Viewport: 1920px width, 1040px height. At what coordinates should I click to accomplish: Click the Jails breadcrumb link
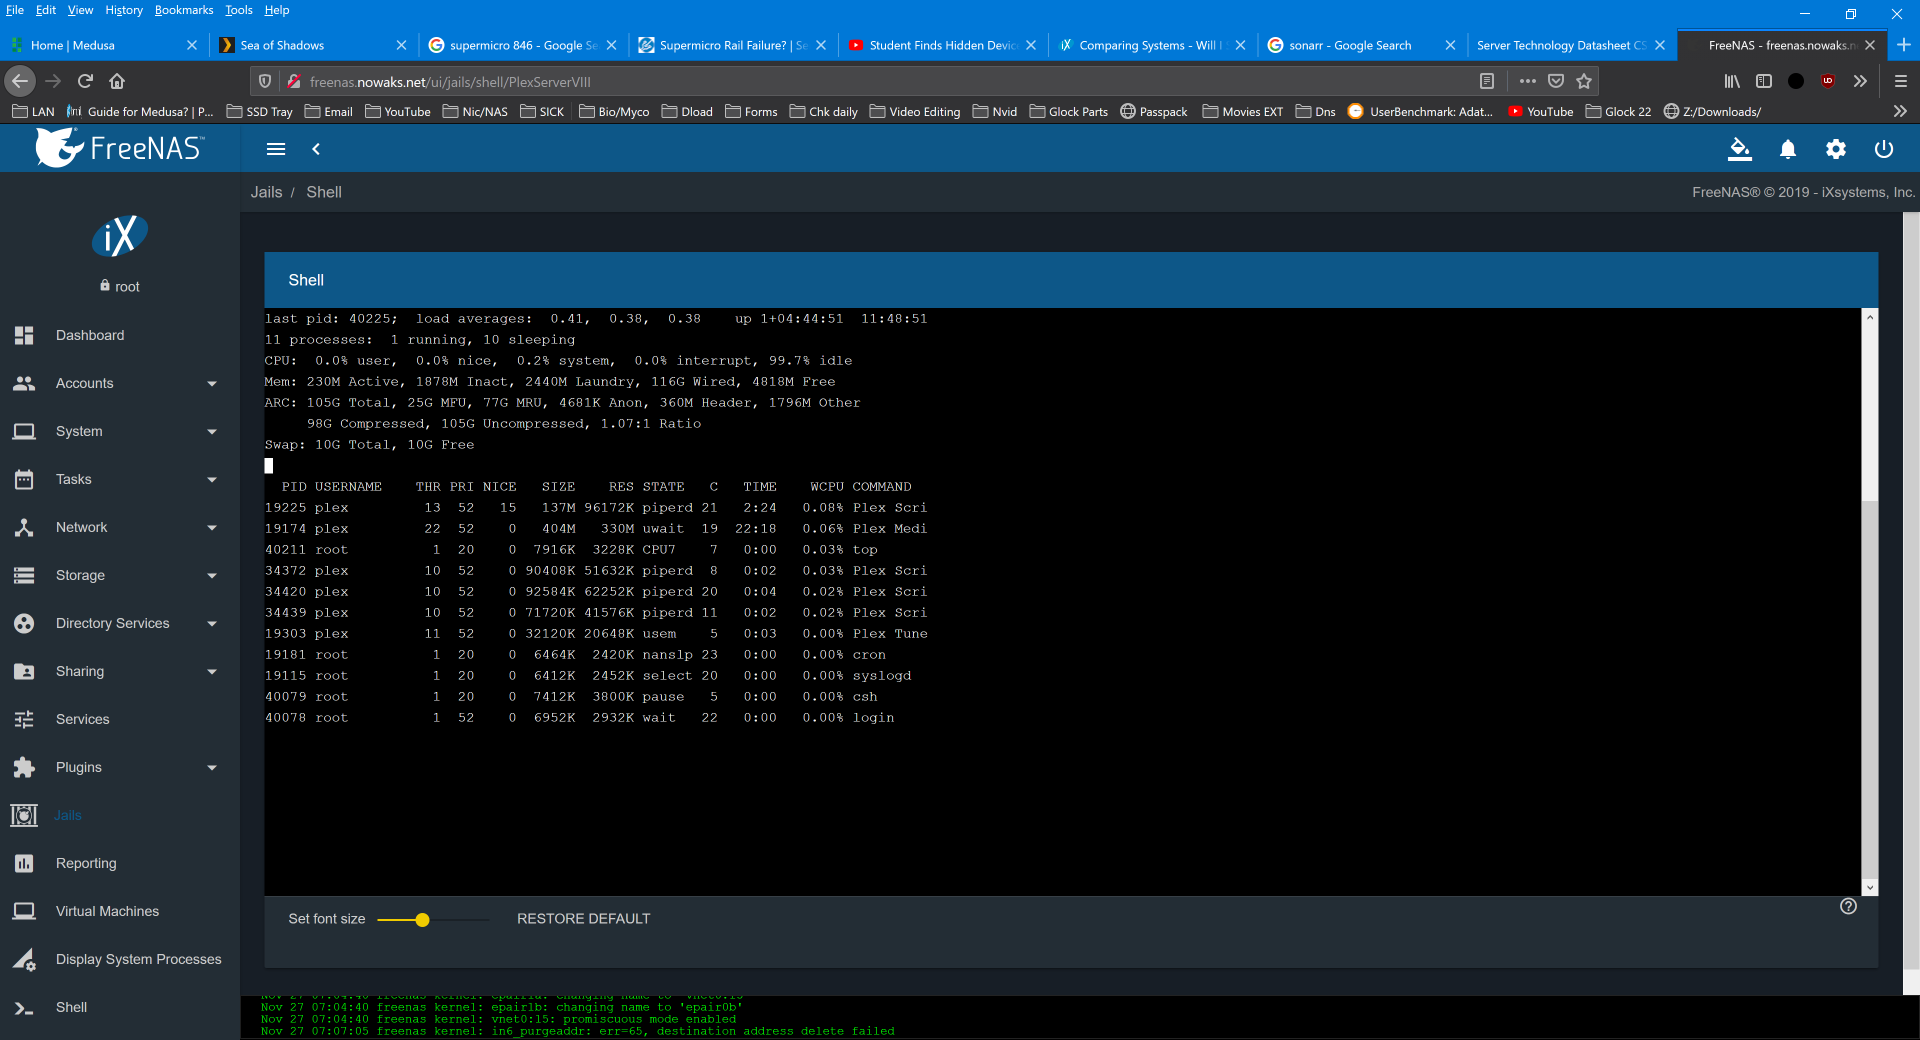266,192
